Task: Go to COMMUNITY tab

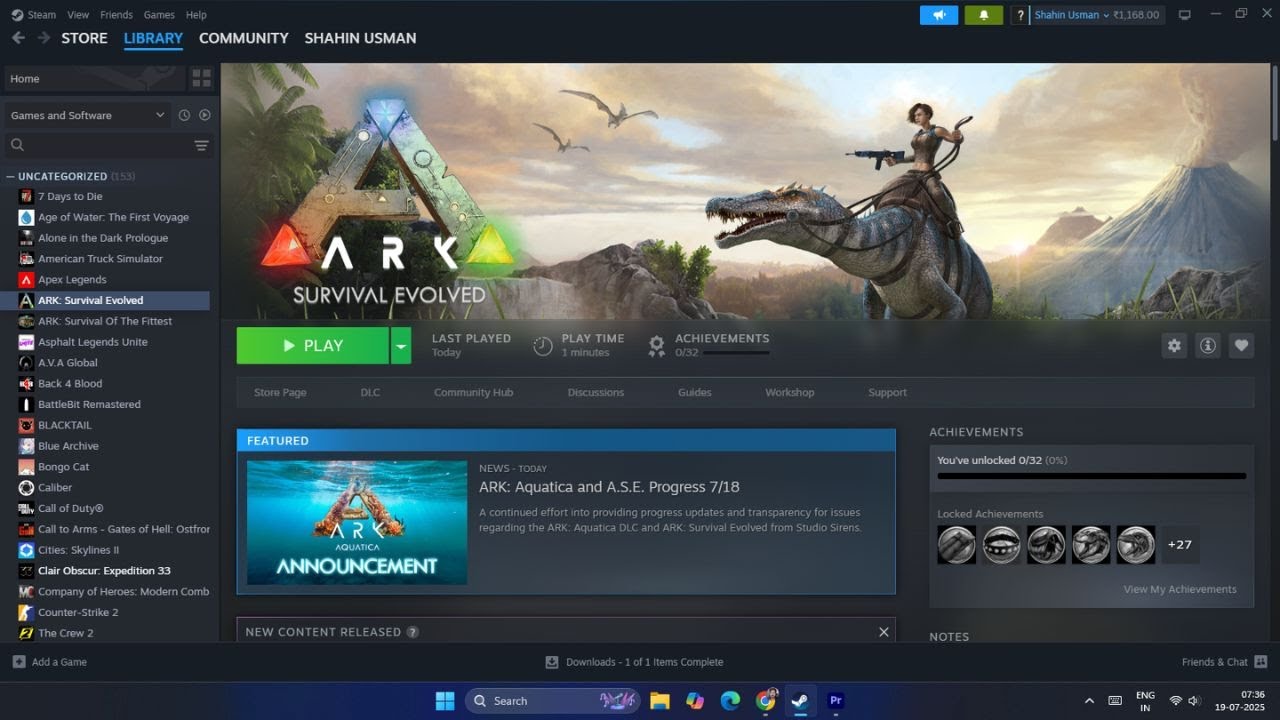Action: tap(243, 38)
